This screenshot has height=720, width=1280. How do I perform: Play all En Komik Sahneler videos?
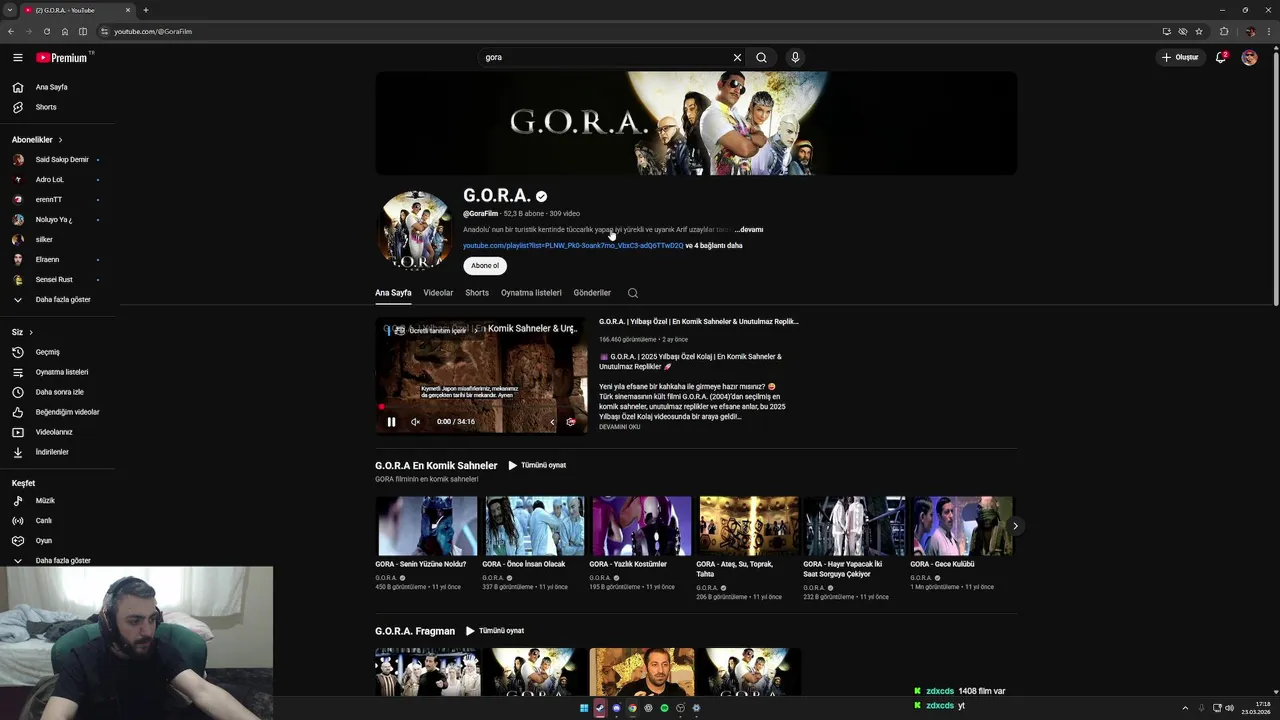pyautogui.click(x=537, y=465)
